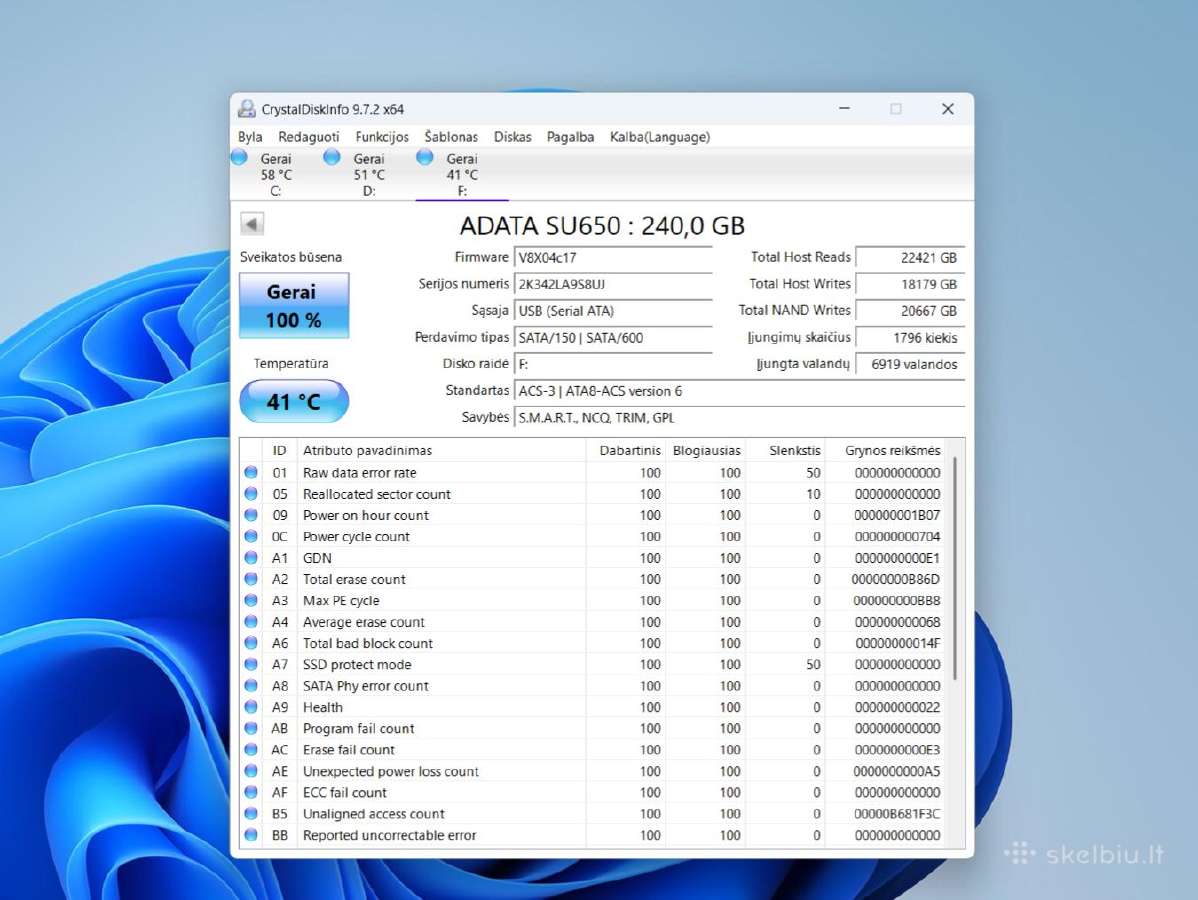Click the status icon for Power cycle count
The image size is (1198, 900).
[x=251, y=536]
